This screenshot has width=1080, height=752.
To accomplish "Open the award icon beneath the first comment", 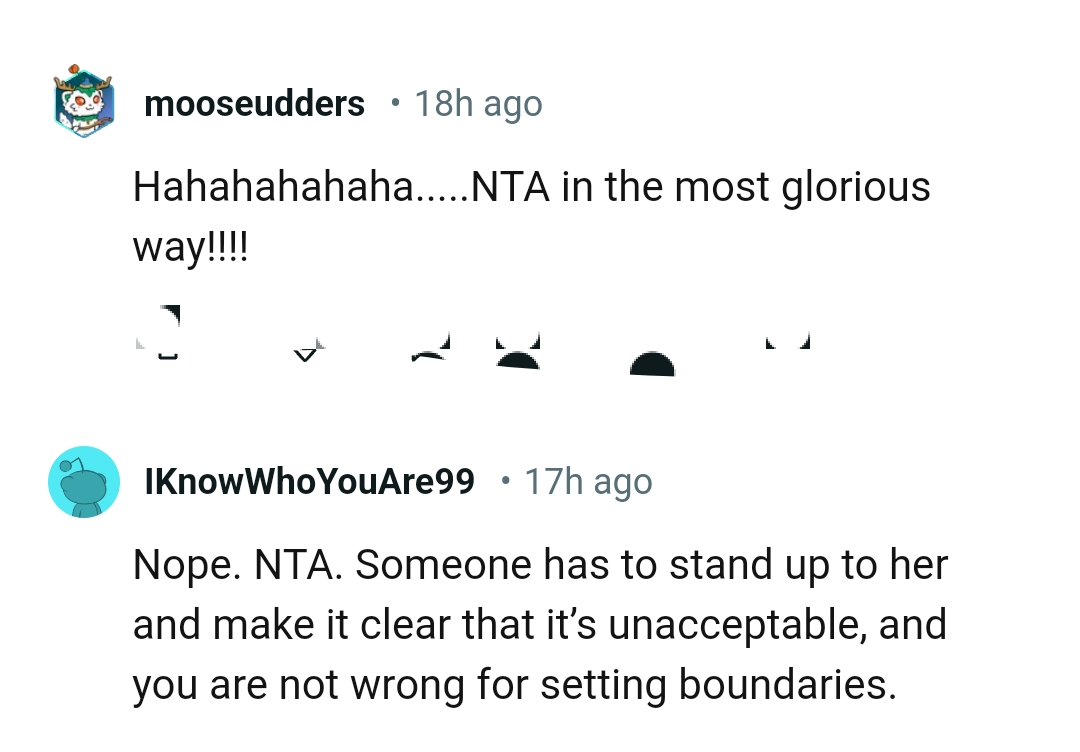I will click(x=515, y=345).
